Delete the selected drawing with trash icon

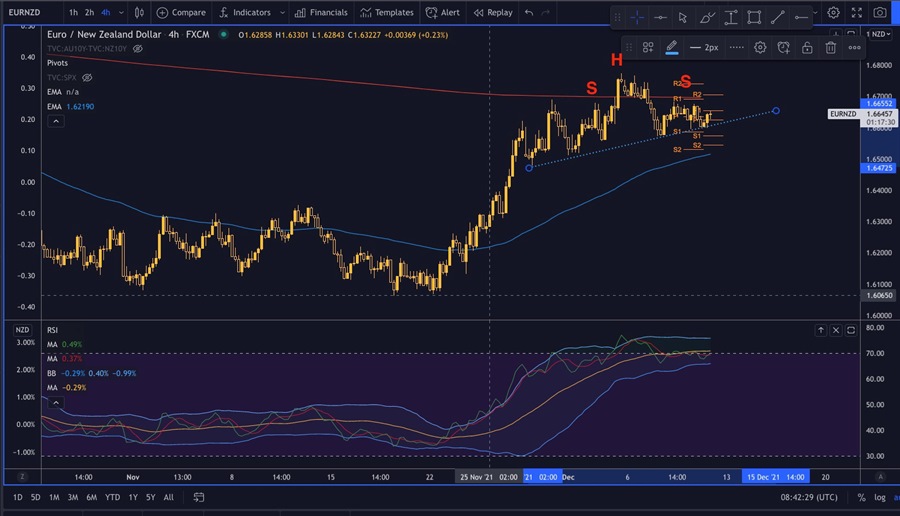pyautogui.click(x=831, y=47)
